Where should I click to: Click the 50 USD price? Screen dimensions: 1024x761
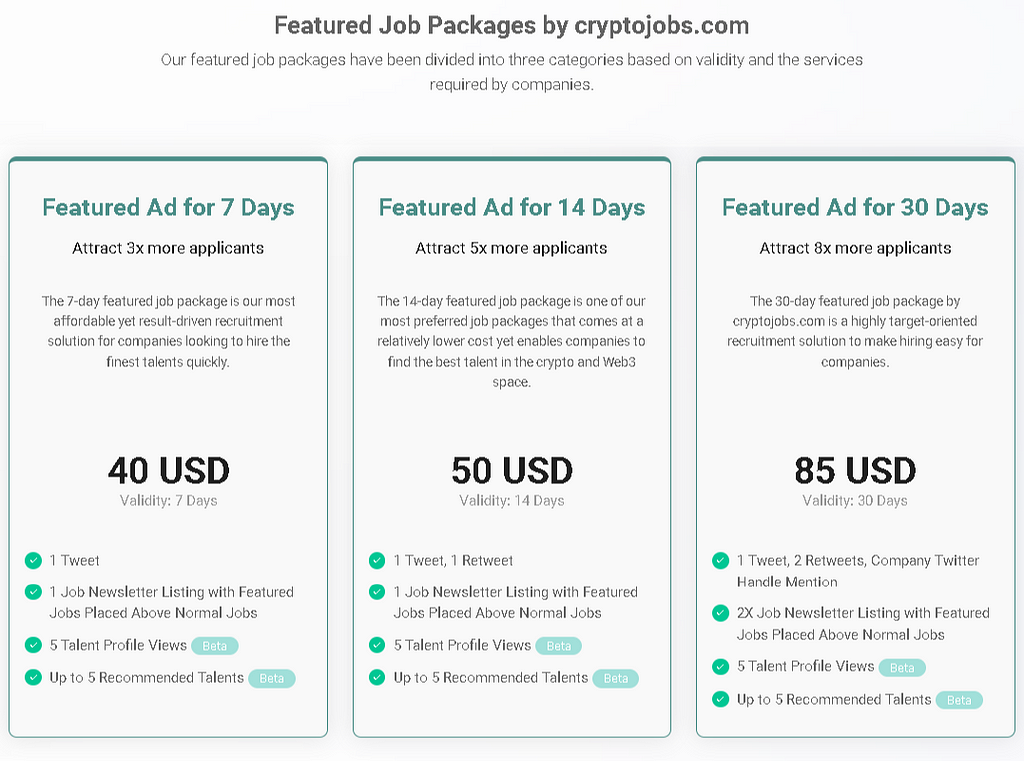[512, 470]
